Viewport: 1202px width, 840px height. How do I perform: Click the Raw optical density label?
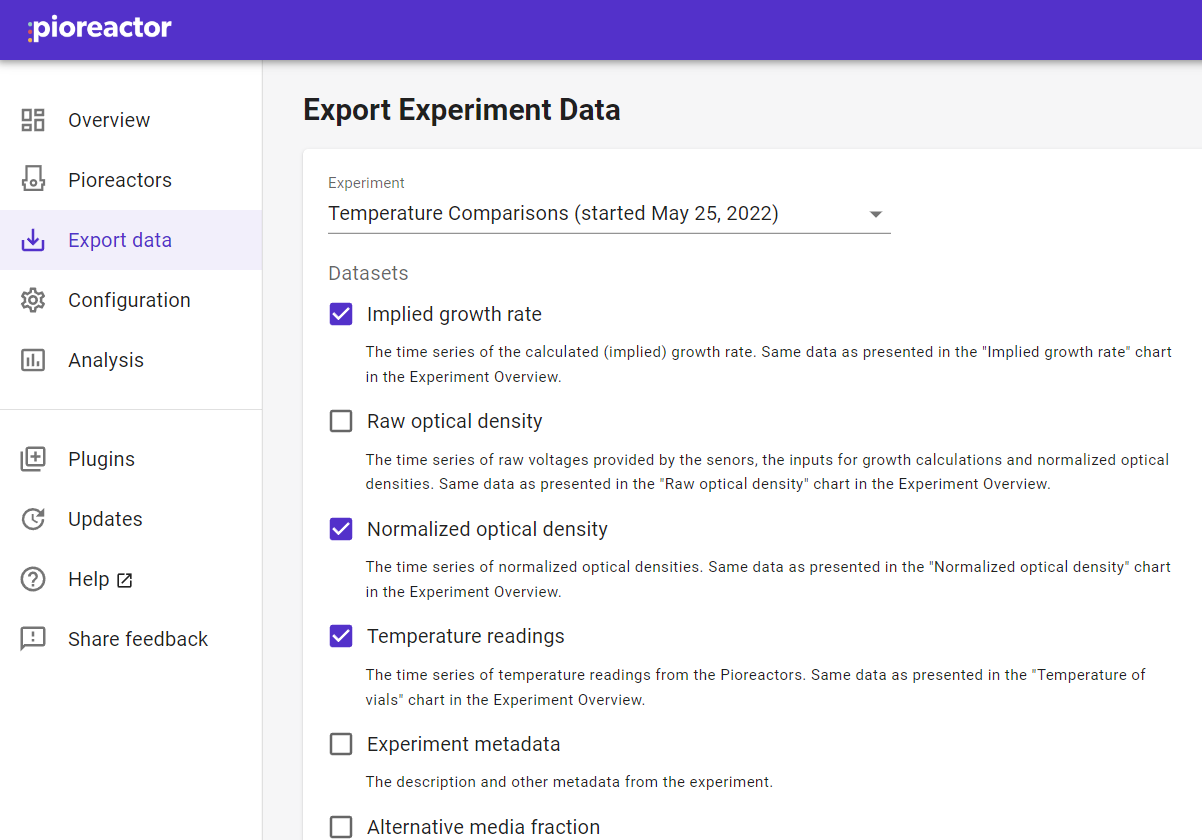(x=455, y=421)
